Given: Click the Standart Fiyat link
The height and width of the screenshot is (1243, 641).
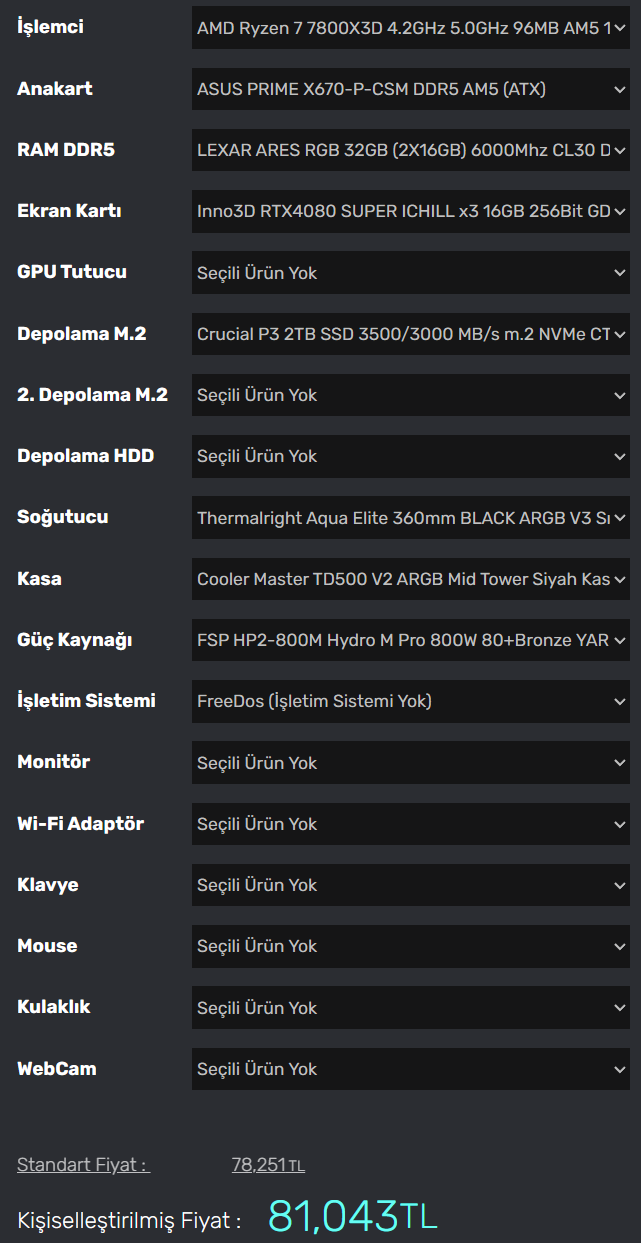Looking at the screenshot, I should pyautogui.click(x=83, y=1165).
